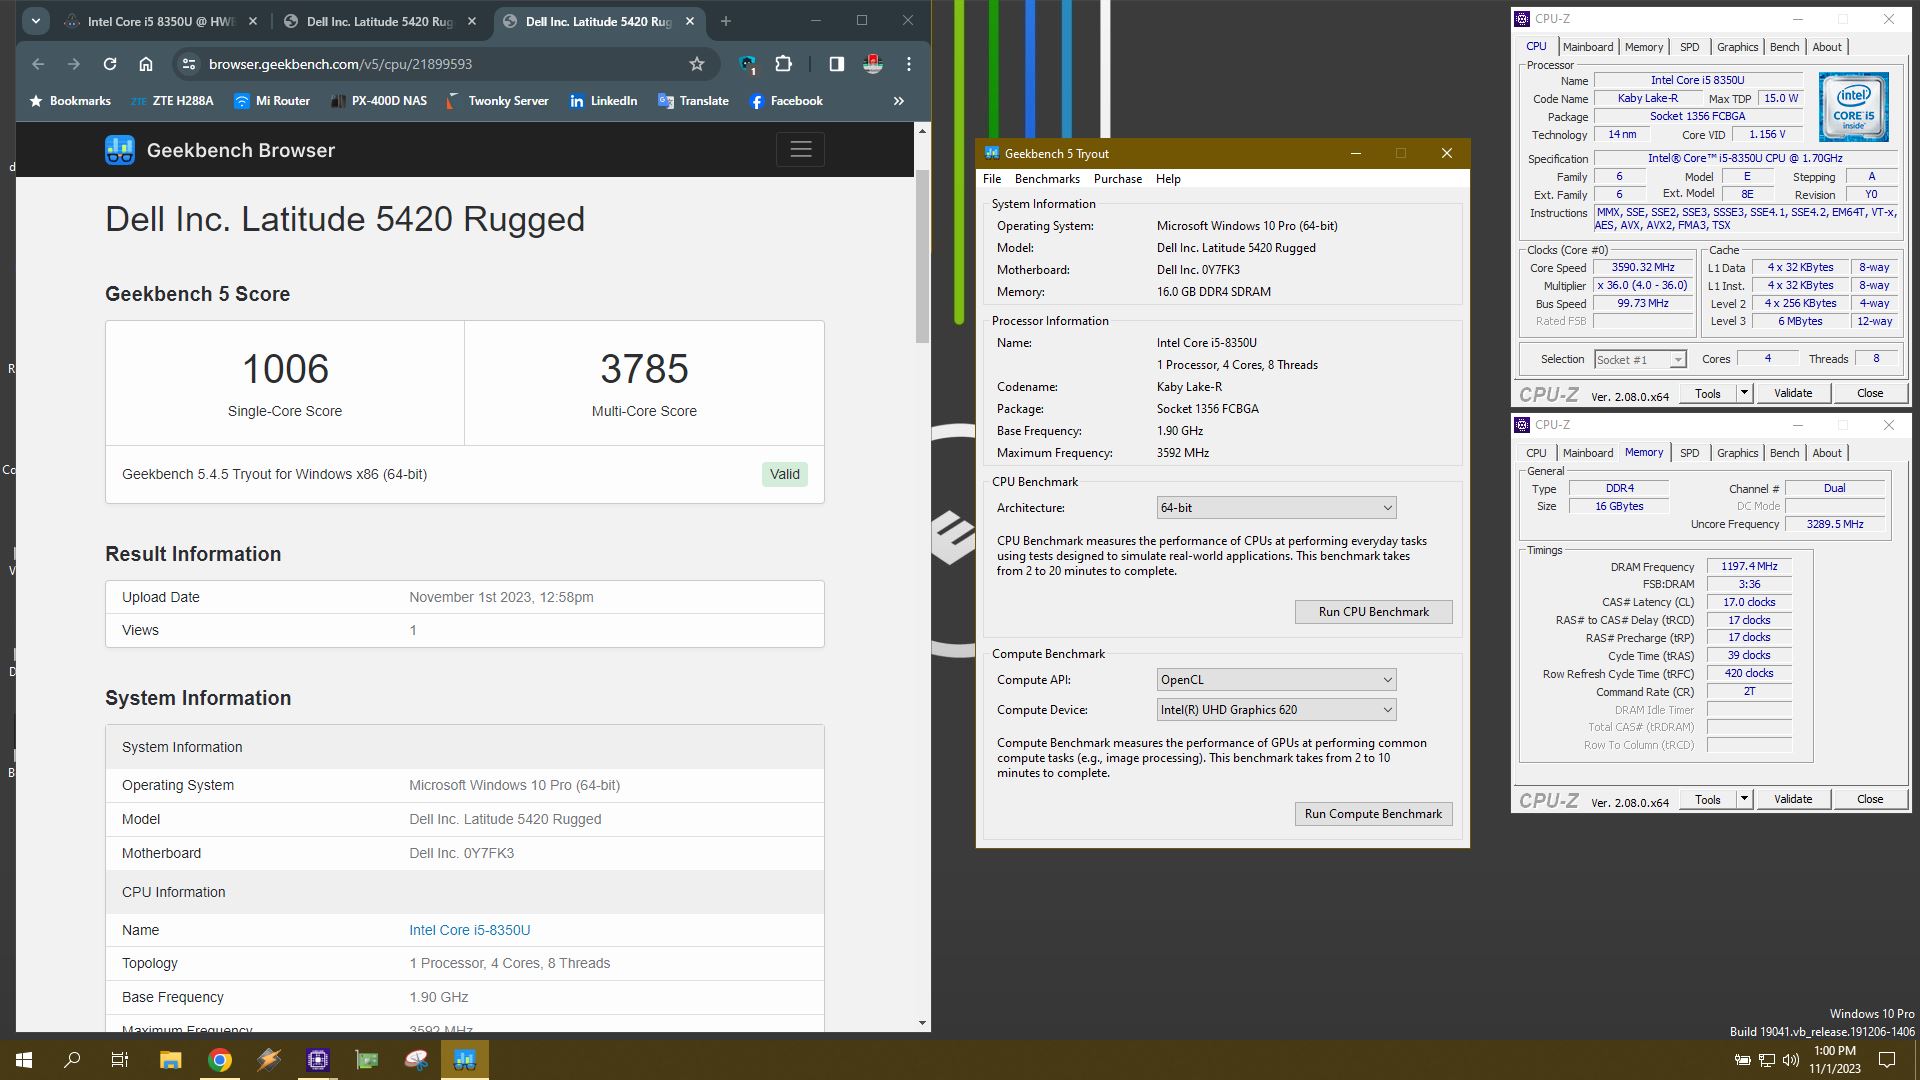
Task: Open Geekbench 5 File menu
Action: [992, 179]
